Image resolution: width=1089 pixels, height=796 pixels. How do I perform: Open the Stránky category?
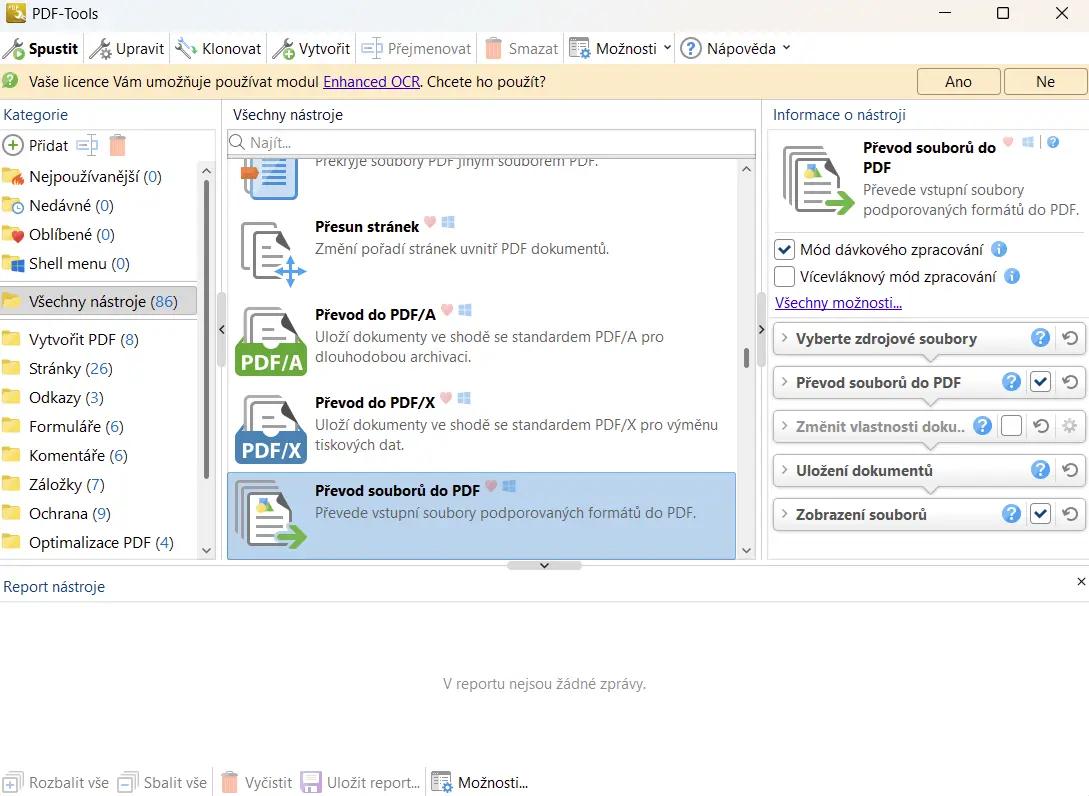(x=70, y=369)
